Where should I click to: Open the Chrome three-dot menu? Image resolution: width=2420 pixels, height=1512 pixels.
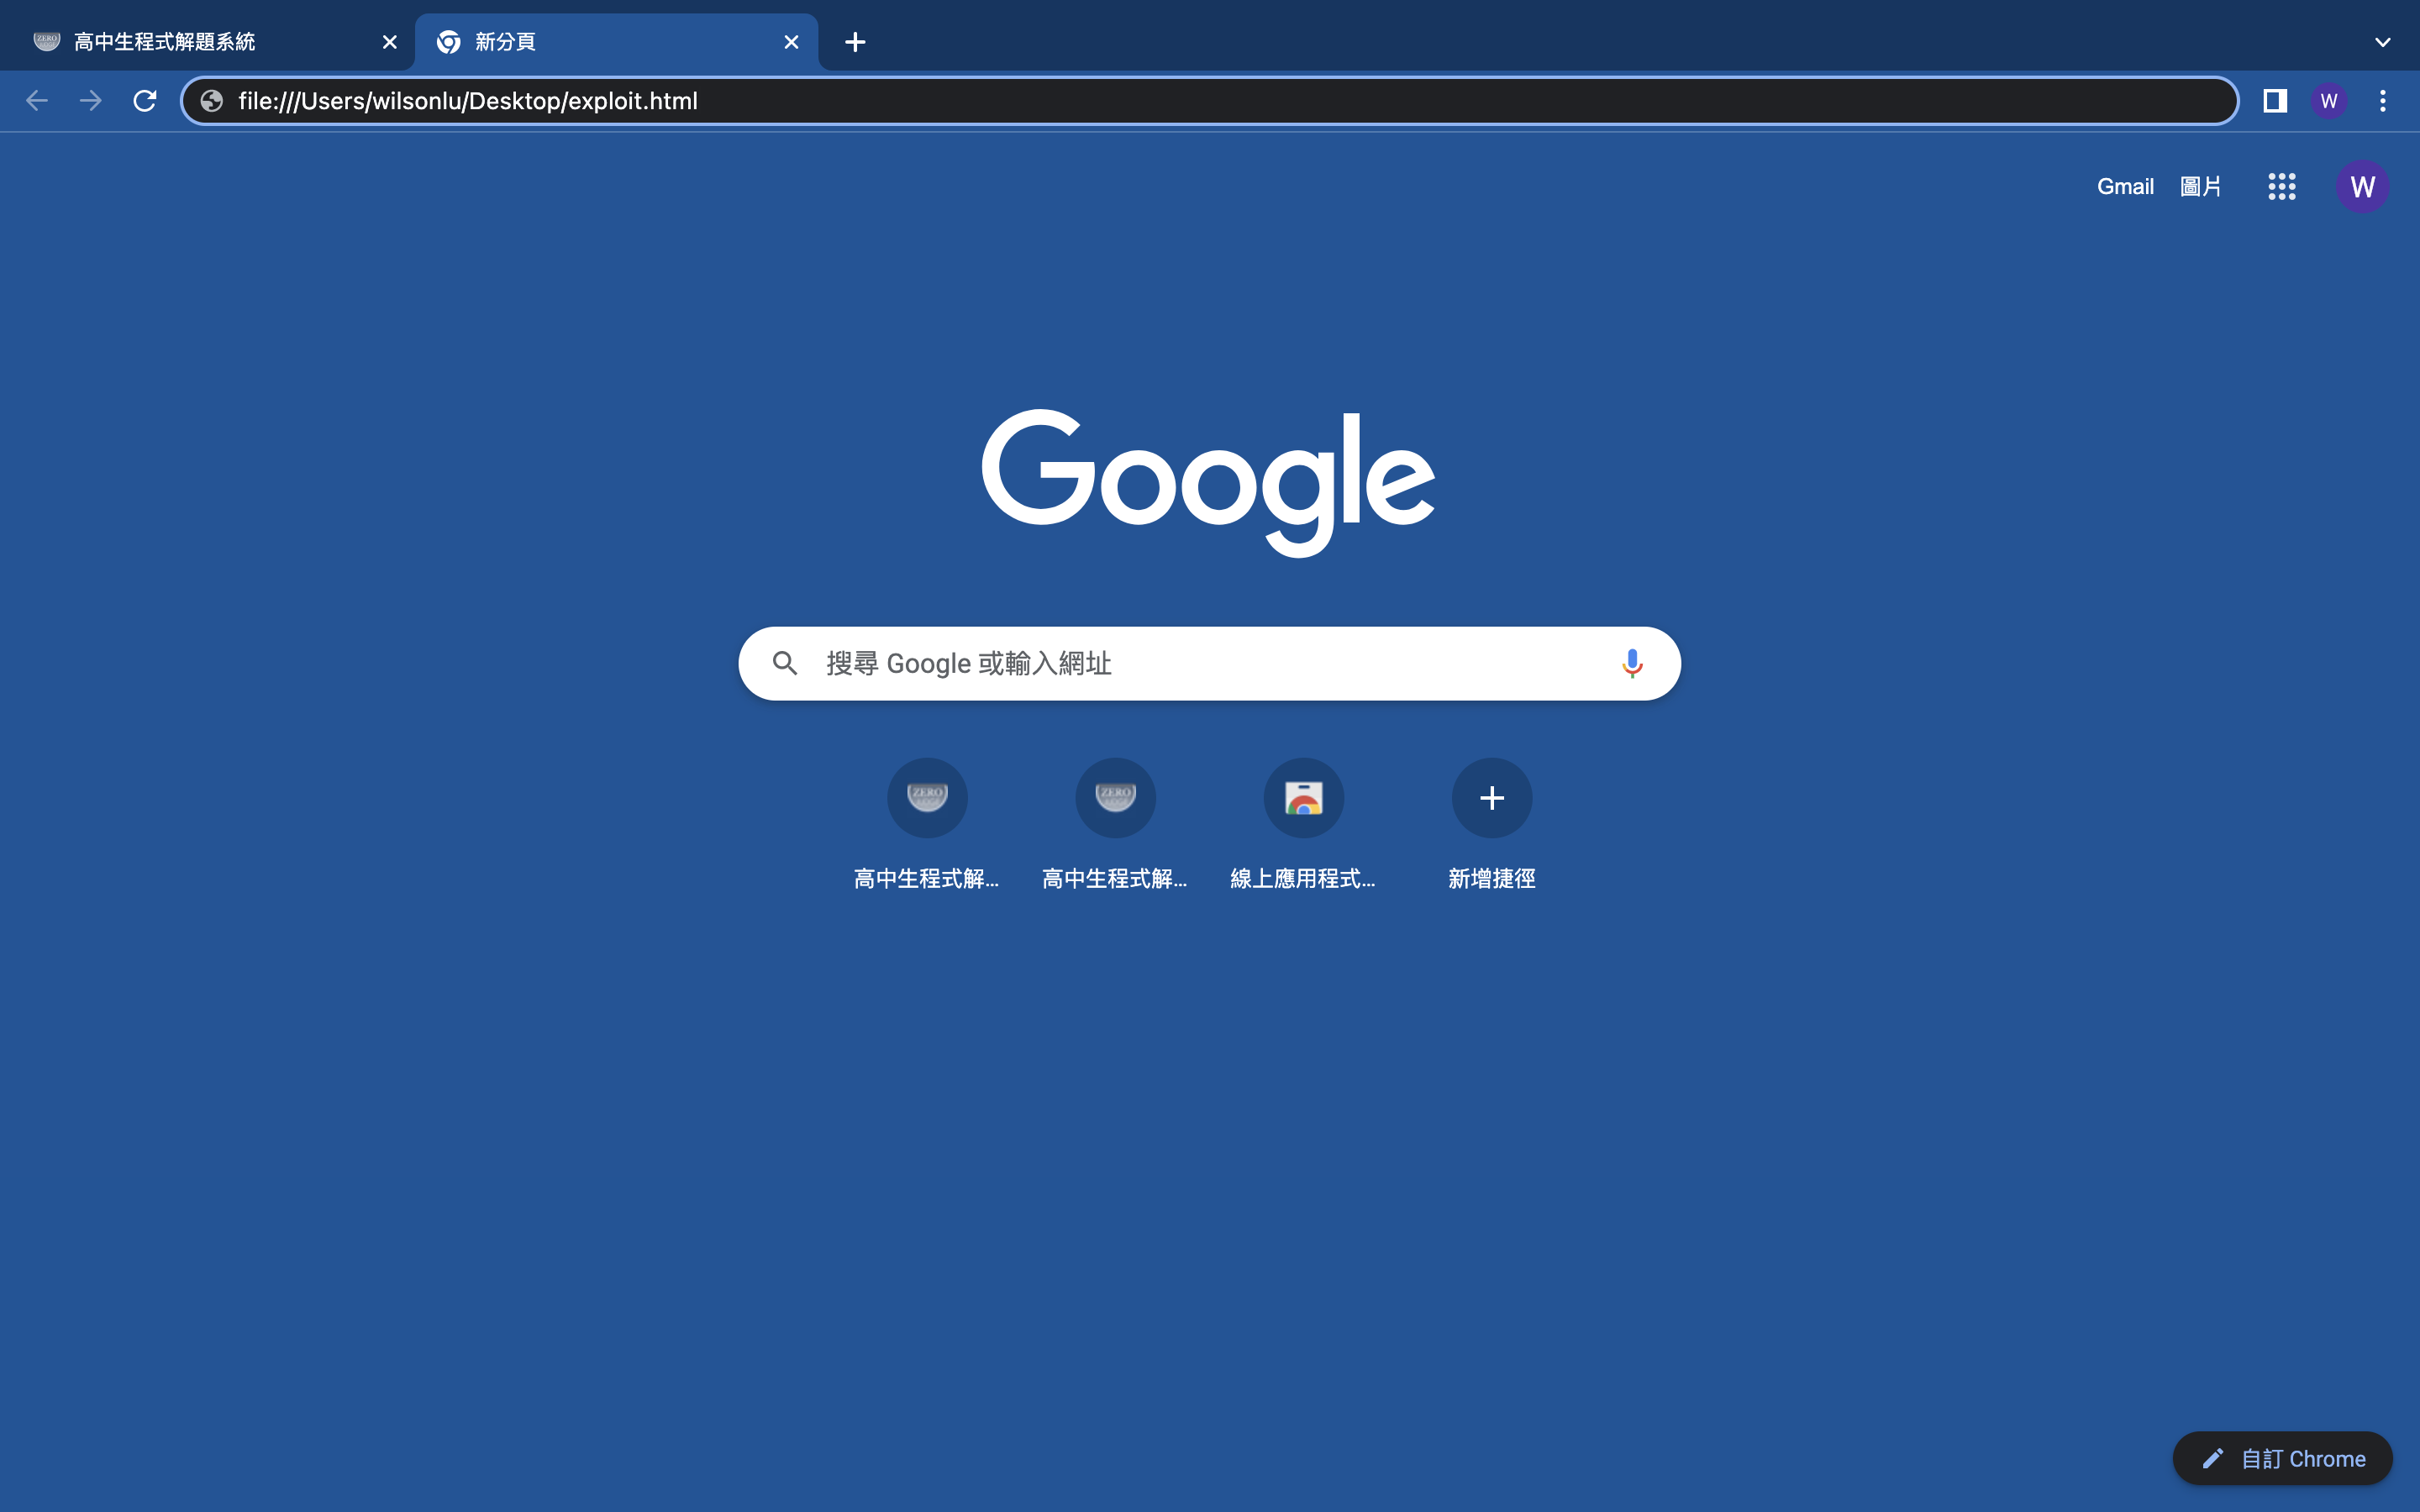click(x=2383, y=101)
